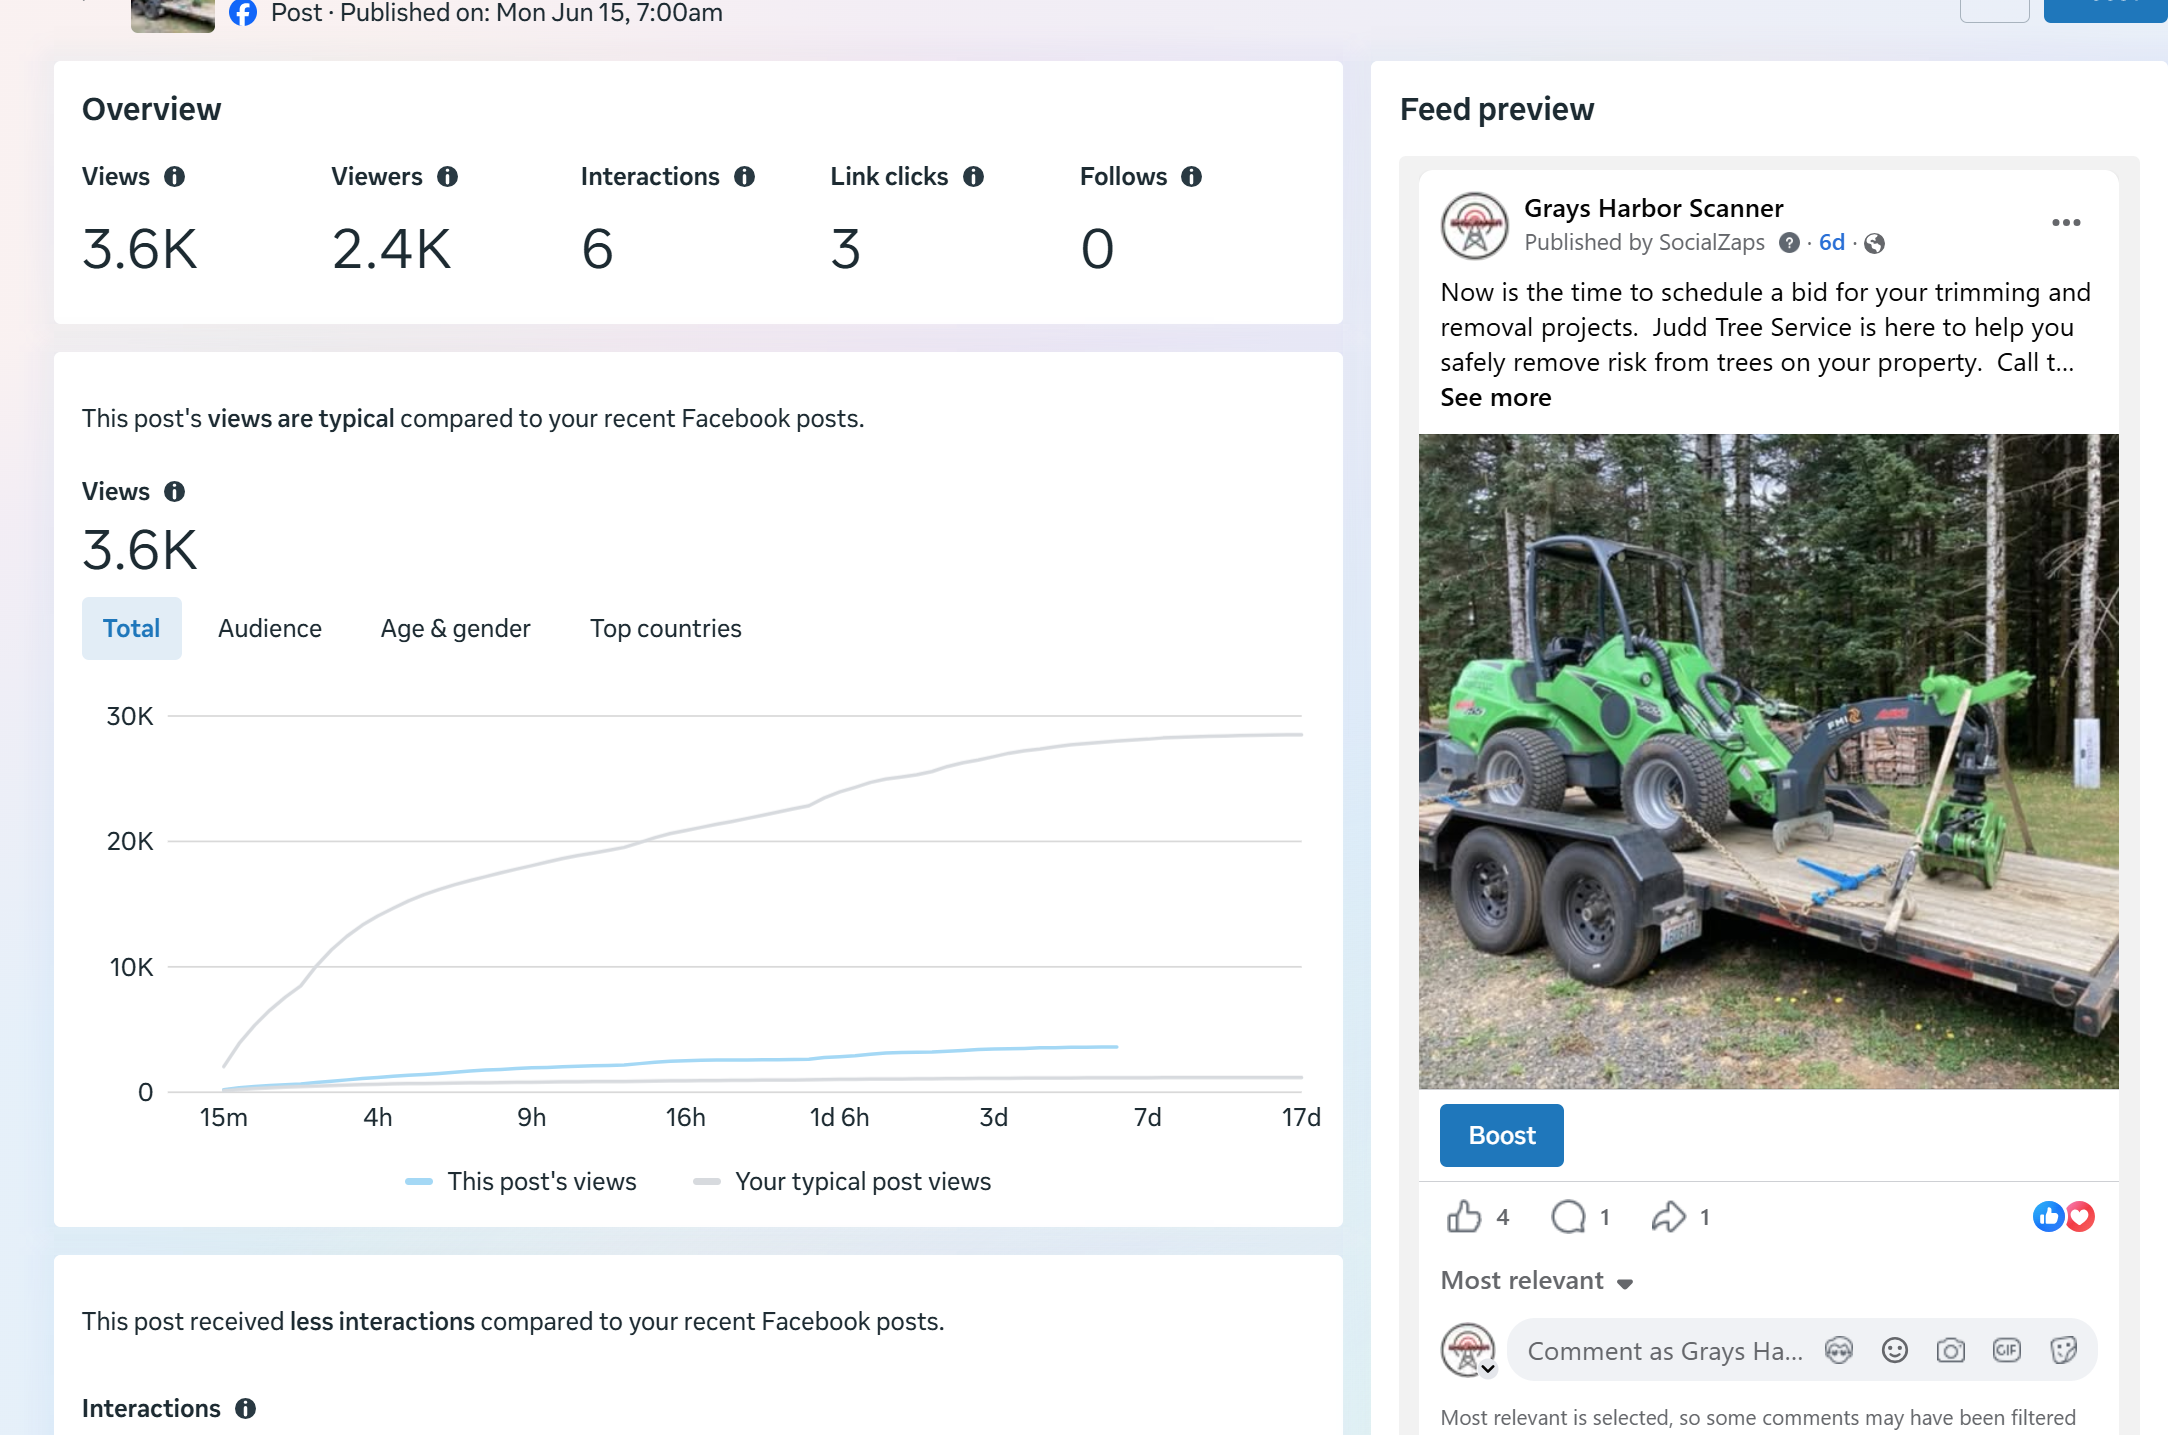Open emoji picker in comment box

tap(1895, 1351)
